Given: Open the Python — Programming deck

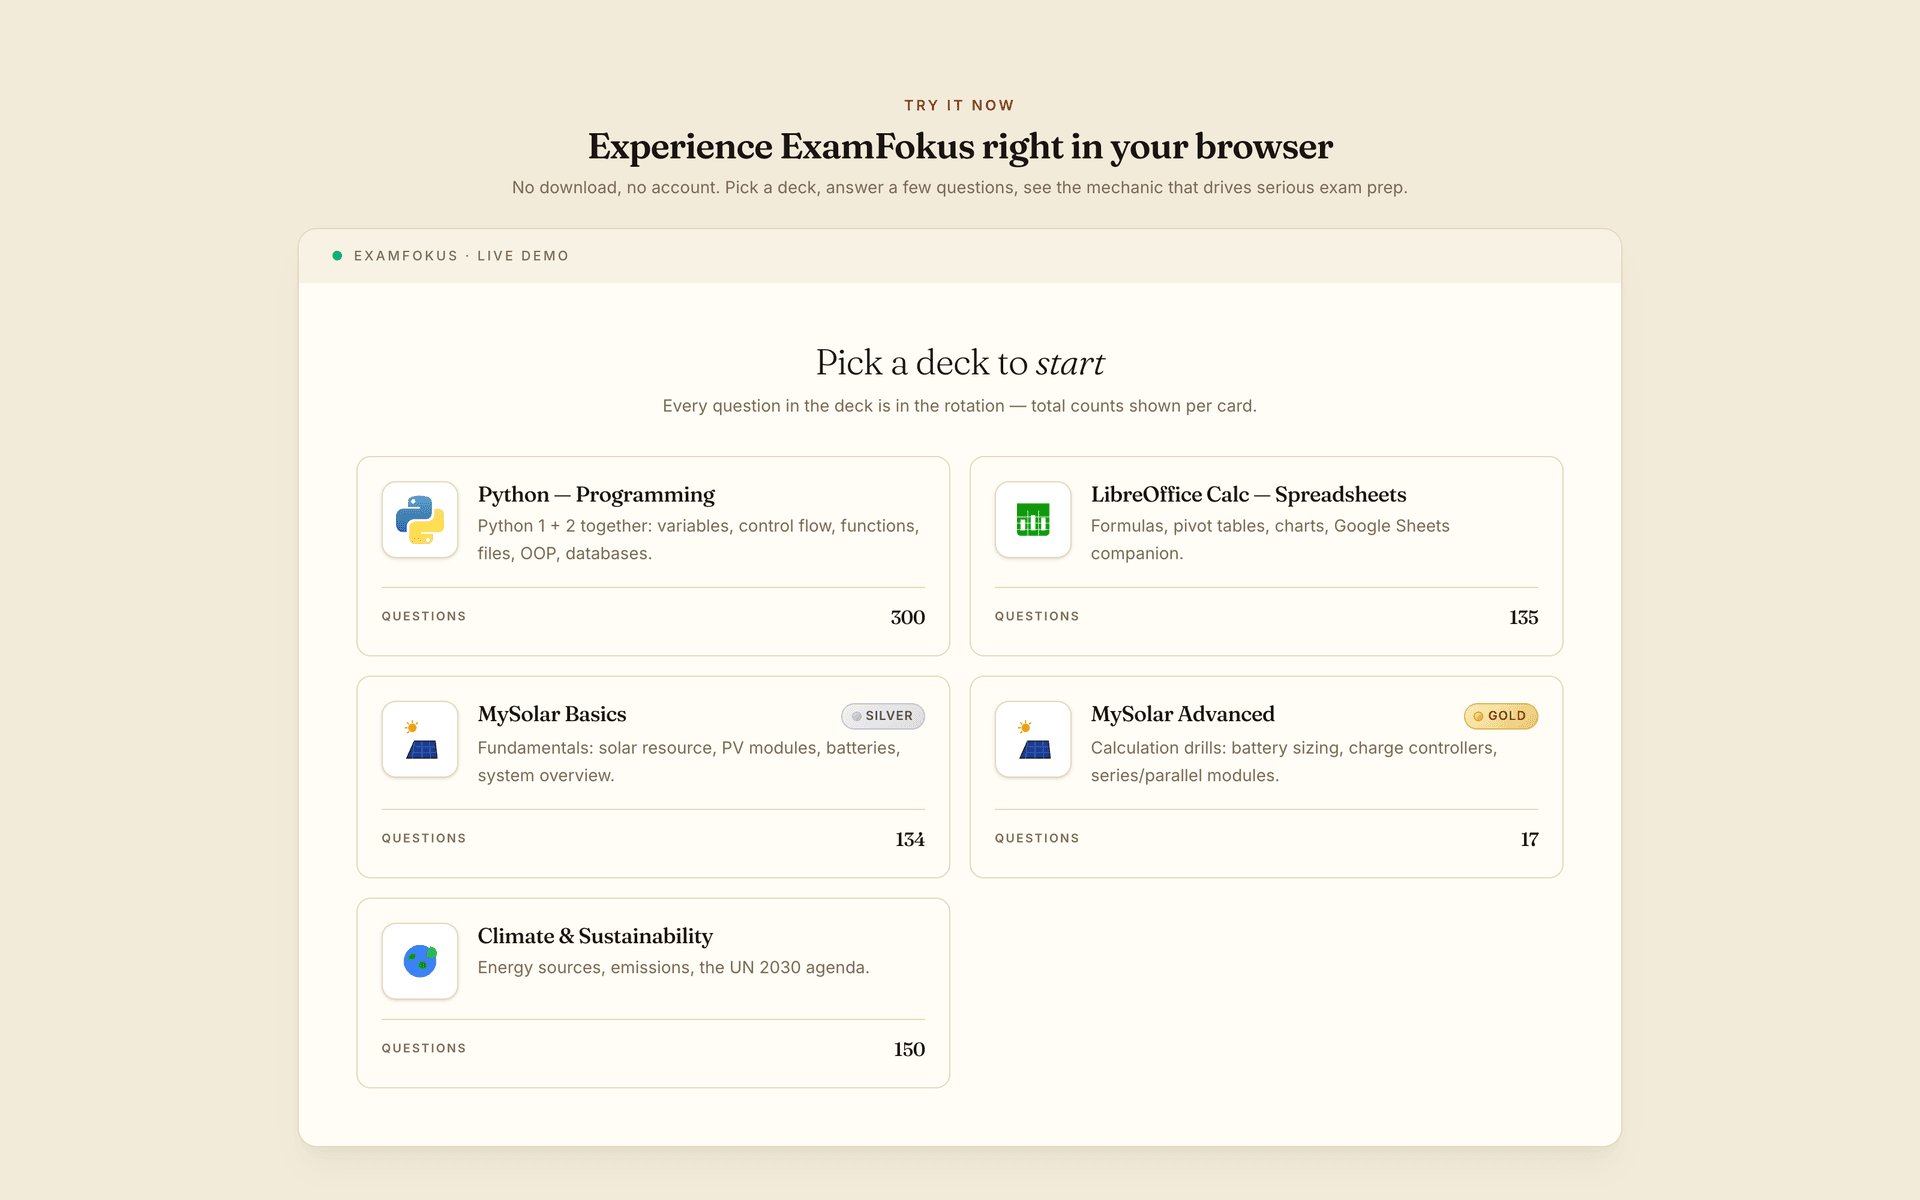Looking at the screenshot, I should [653, 556].
